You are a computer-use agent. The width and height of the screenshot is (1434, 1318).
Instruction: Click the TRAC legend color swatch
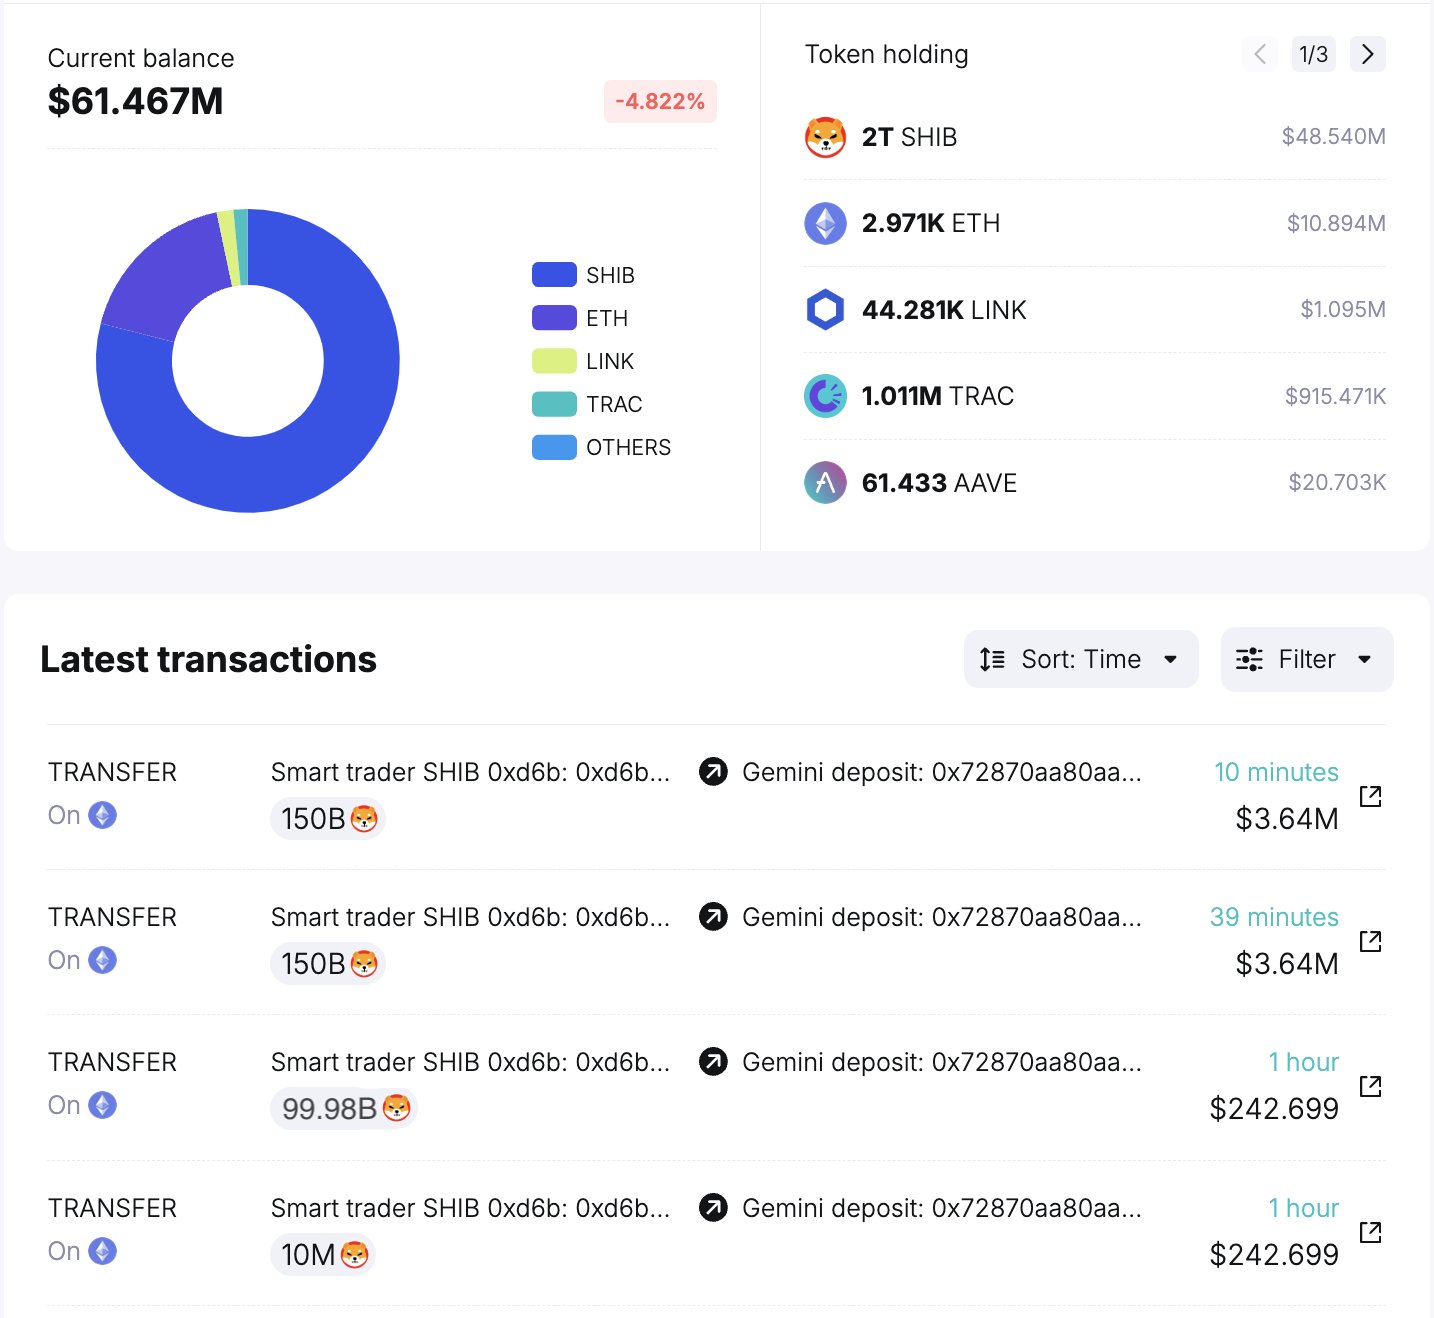coord(554,404)
